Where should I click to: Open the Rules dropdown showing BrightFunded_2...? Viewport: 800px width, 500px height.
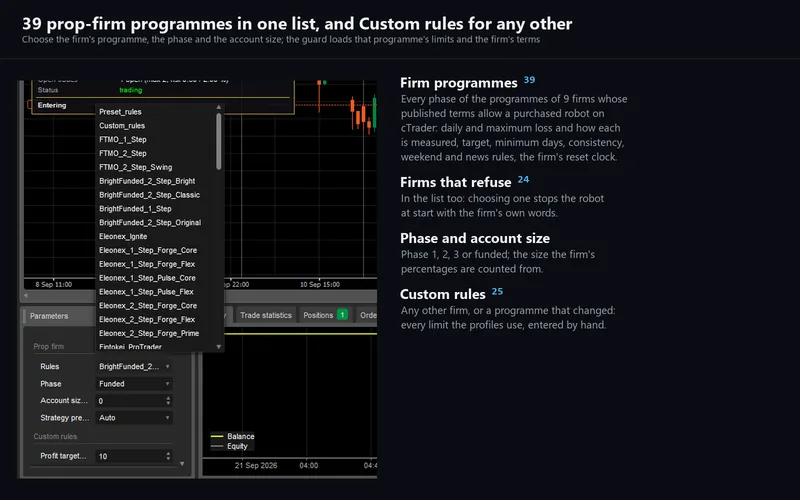[134, 366]
